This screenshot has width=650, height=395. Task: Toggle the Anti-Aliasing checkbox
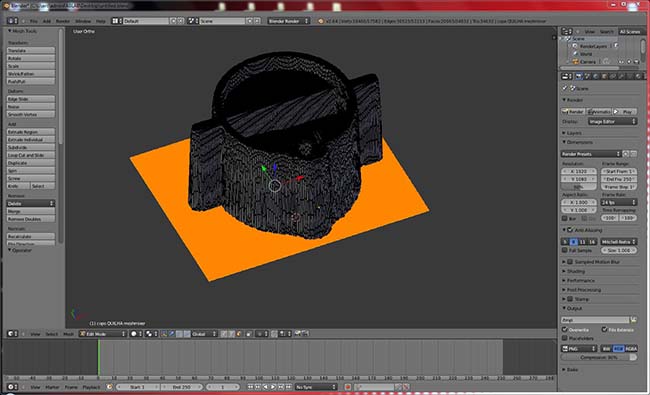coord(570,230)
